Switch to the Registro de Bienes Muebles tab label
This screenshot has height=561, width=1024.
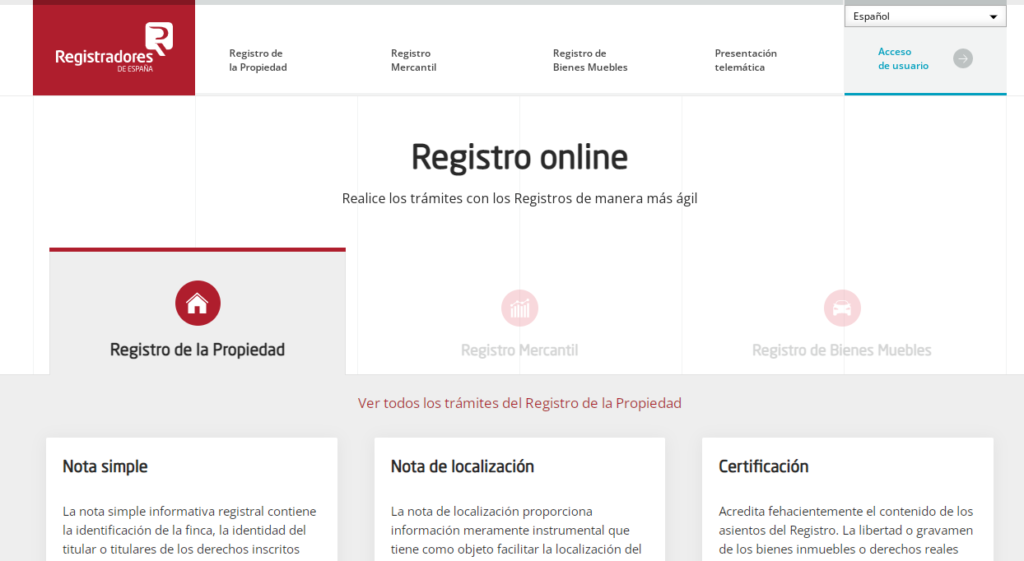(841, 351)
